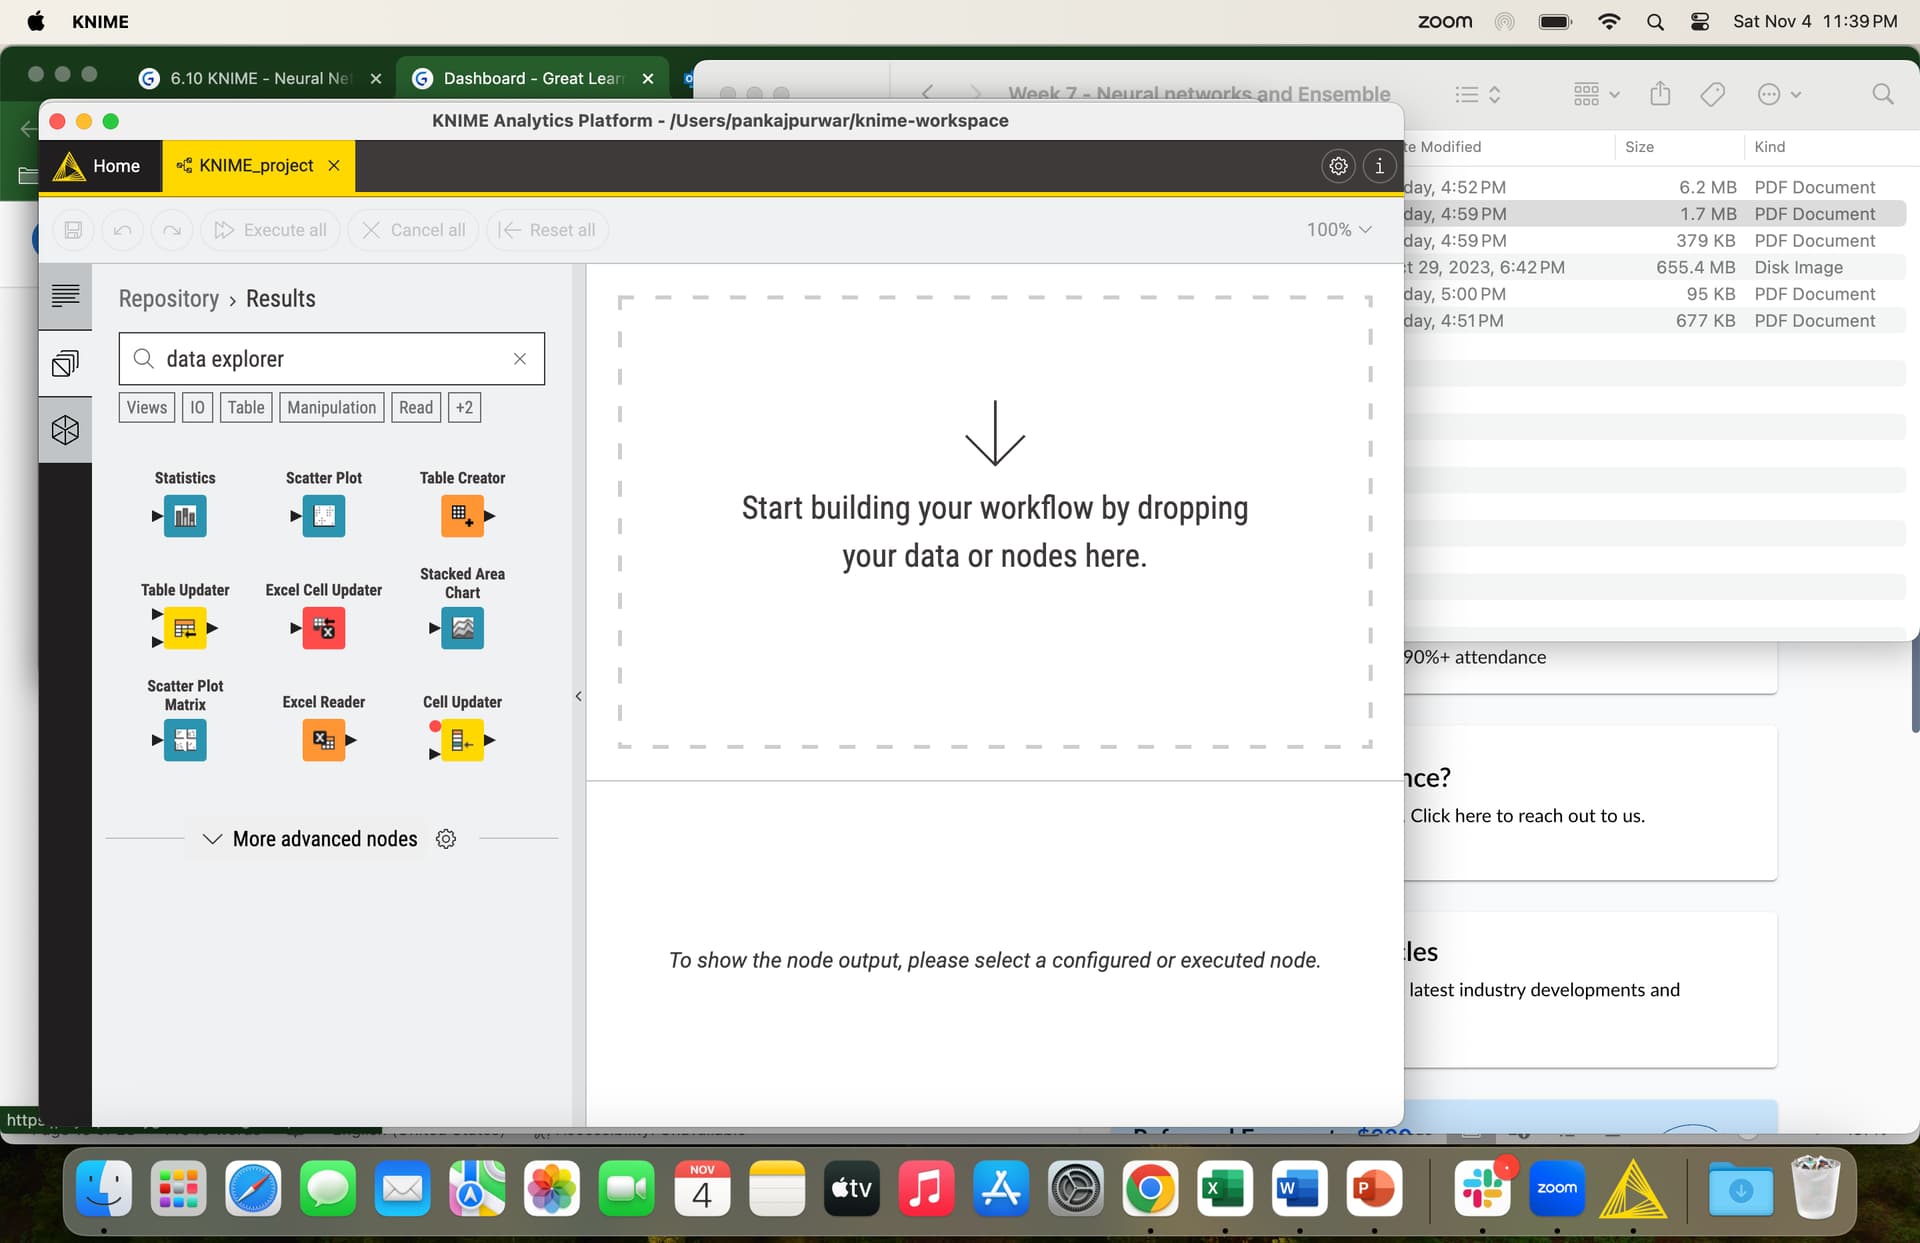The height and width of the screenshot is (1243, 1920).
Task: Select the Cell Updater node icon
Action: click(462, 740)
